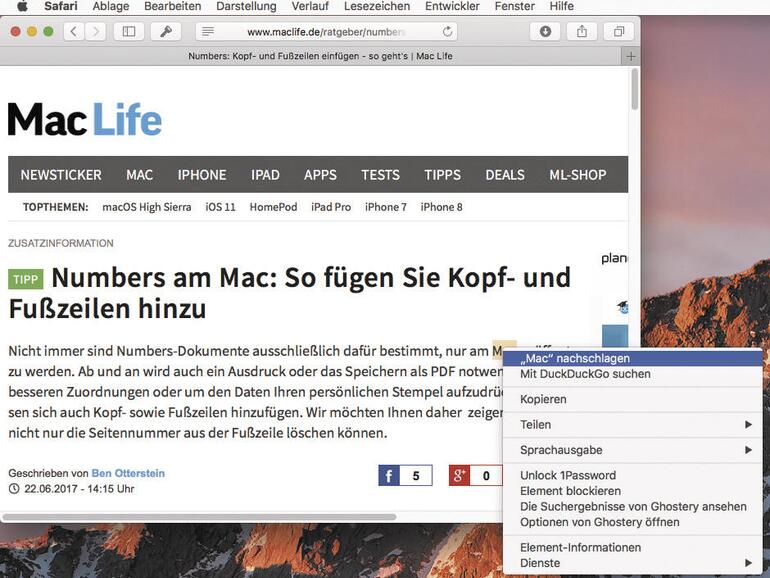
Task: Select Optionen von Ghostery öffnen
Action: point(632,522)
